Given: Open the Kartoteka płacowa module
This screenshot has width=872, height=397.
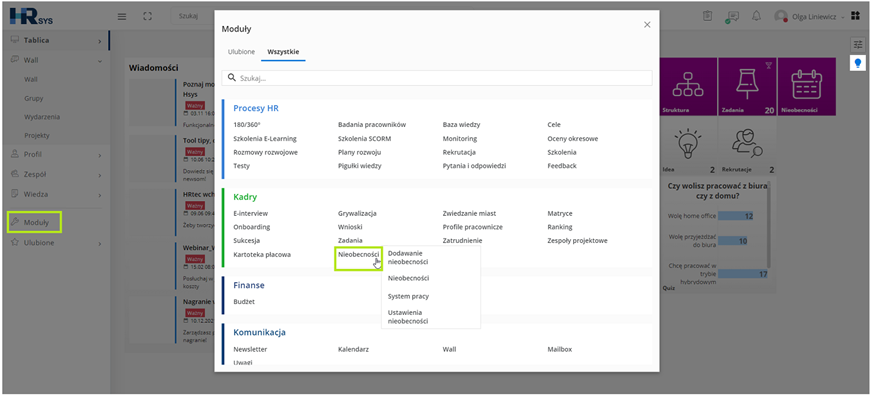Looking at the screenshot, I should (x=262, y=255).
